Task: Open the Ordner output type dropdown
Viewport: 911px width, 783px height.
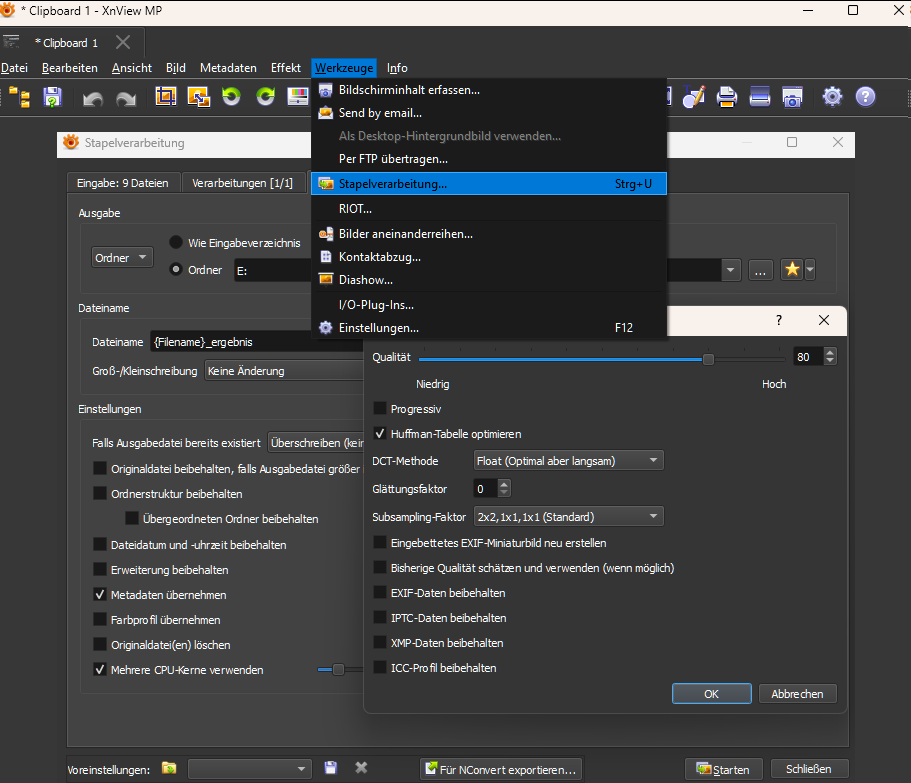Action: [x=122, y=257]
